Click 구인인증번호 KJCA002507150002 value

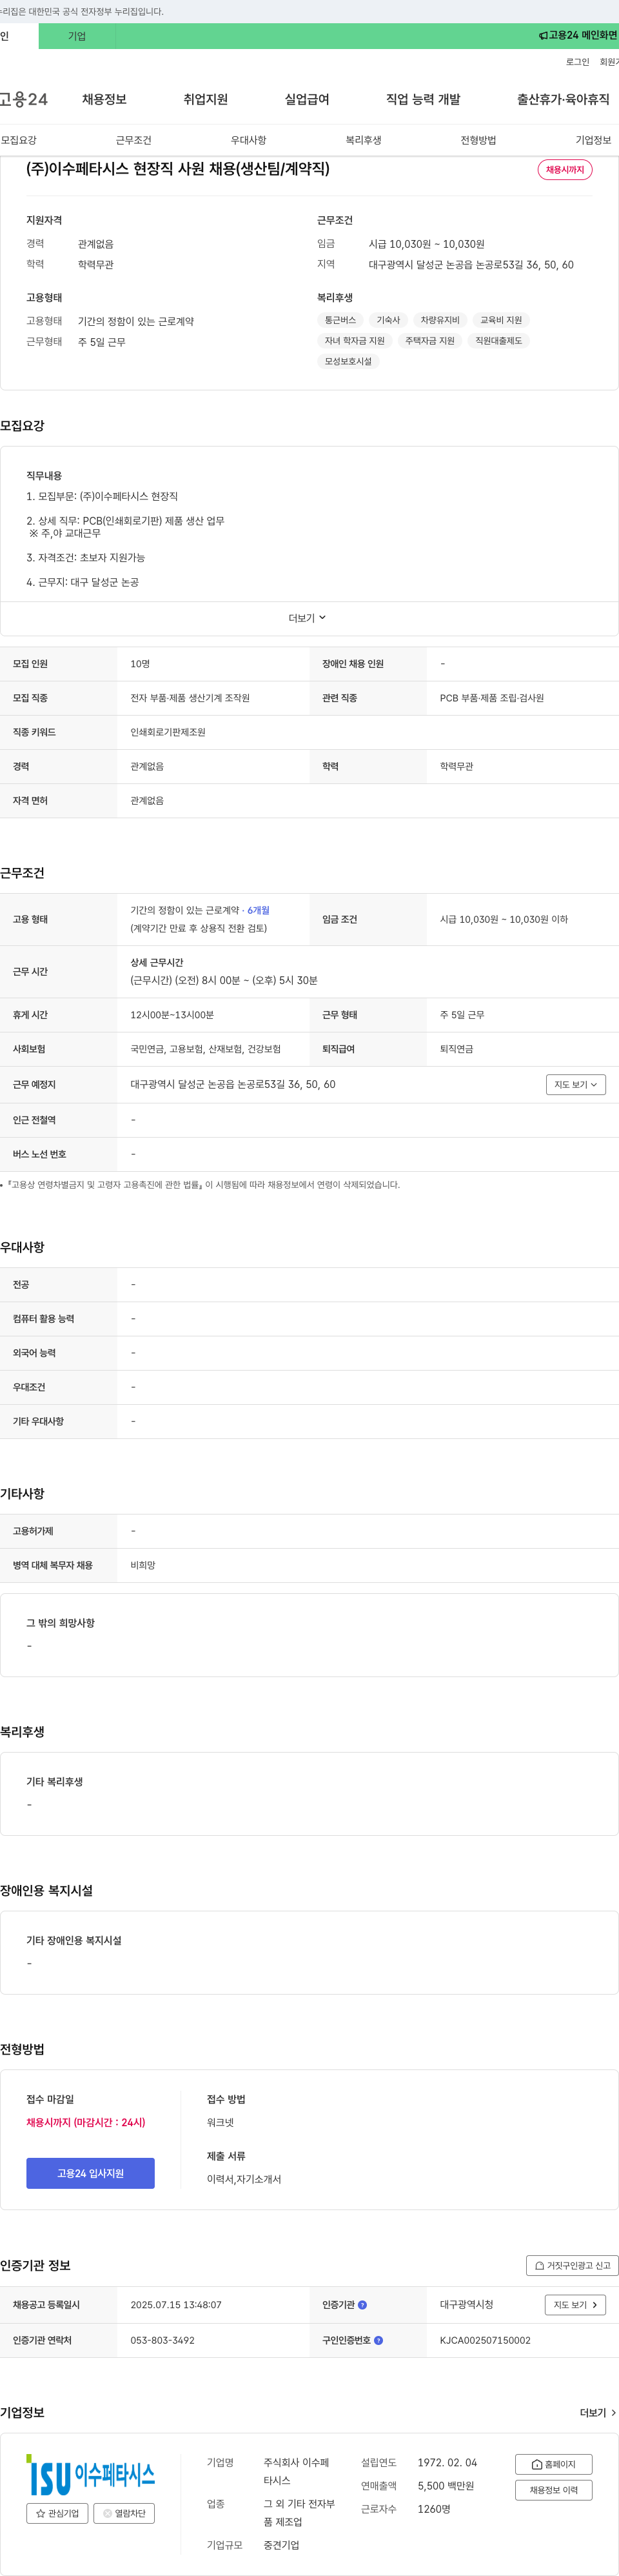tap(485, 2340)
